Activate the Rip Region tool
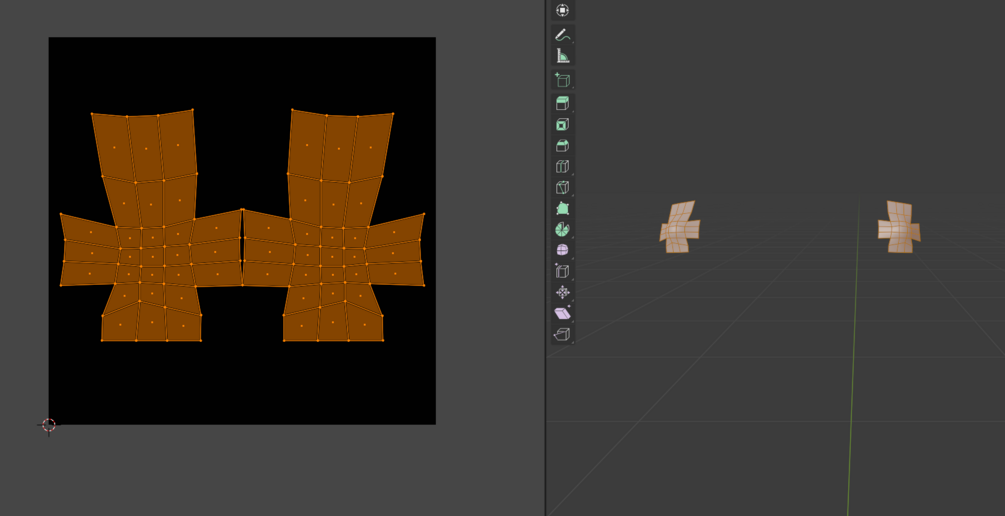Image resolution: width=1005 pixels, height=516 pixels. click(x=562, y=334)
